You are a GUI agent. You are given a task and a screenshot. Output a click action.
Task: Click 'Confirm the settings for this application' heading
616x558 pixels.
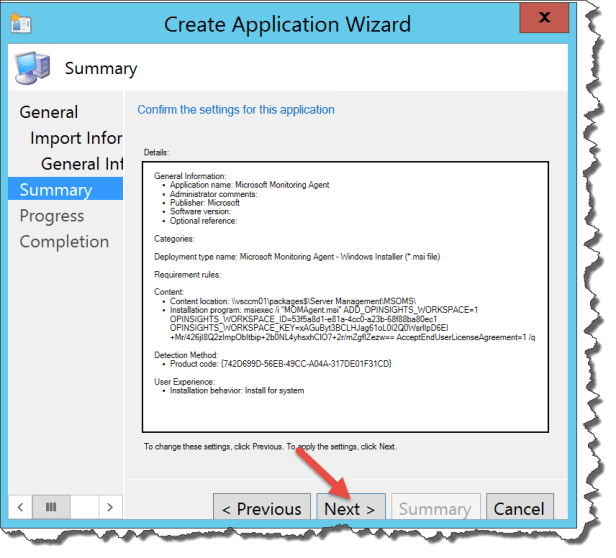[236, 110]
